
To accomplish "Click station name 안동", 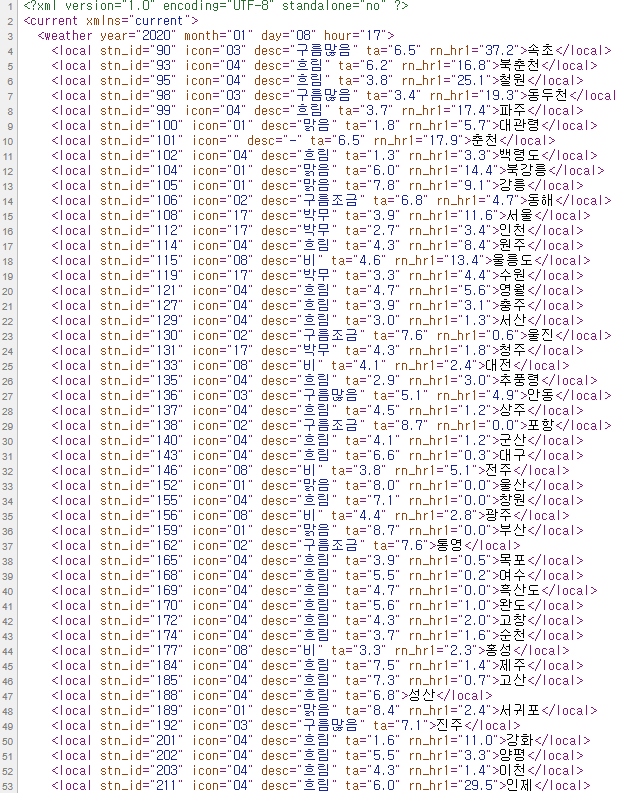I will (541, 395).
